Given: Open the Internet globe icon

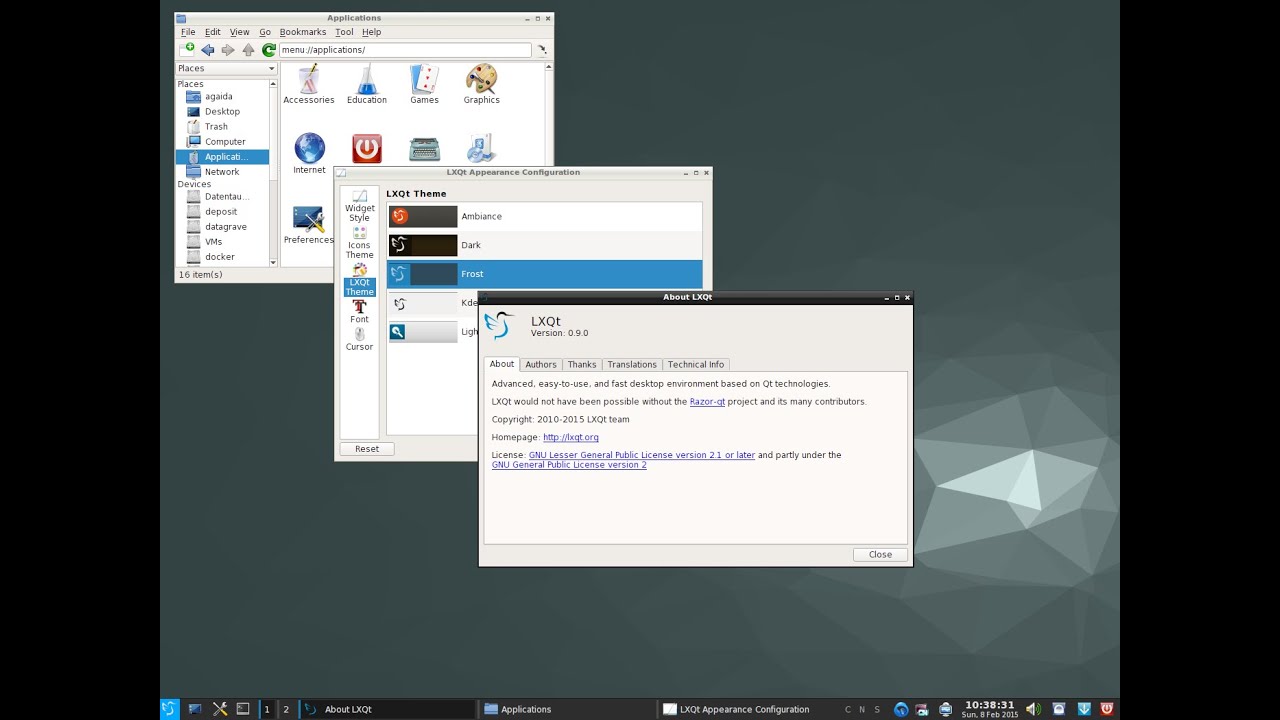Looking at the screenshot, I should click(309, 154).
